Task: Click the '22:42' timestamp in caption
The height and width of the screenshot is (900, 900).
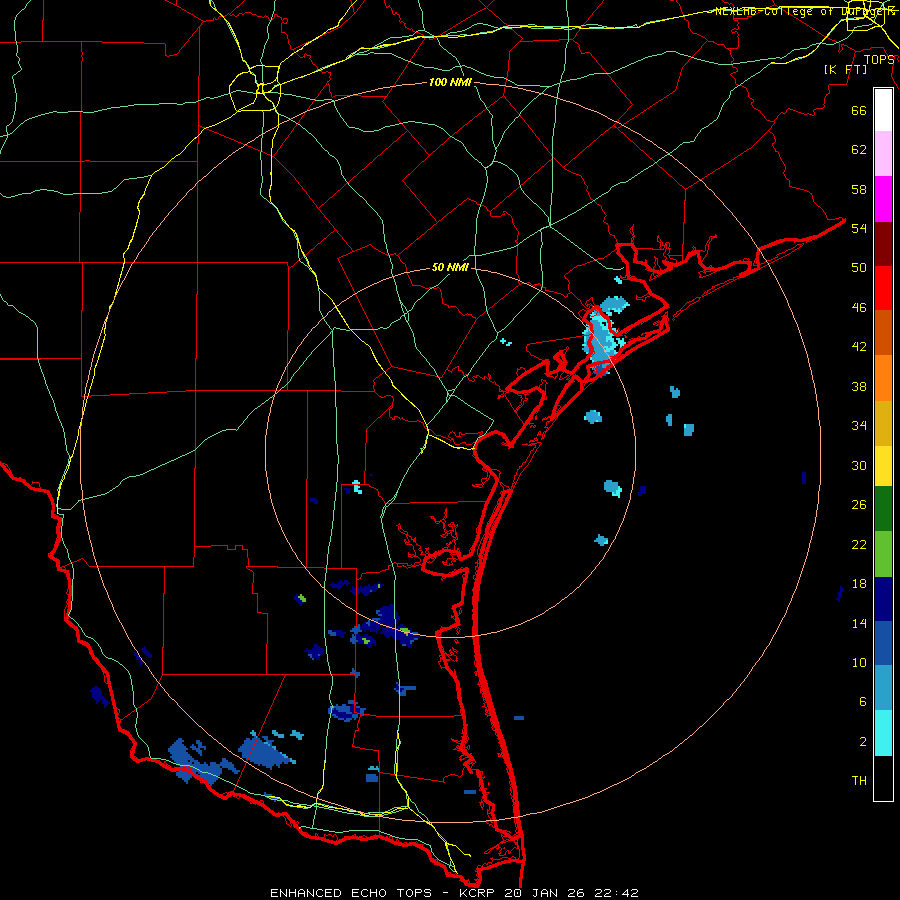Action: point(618,893)
